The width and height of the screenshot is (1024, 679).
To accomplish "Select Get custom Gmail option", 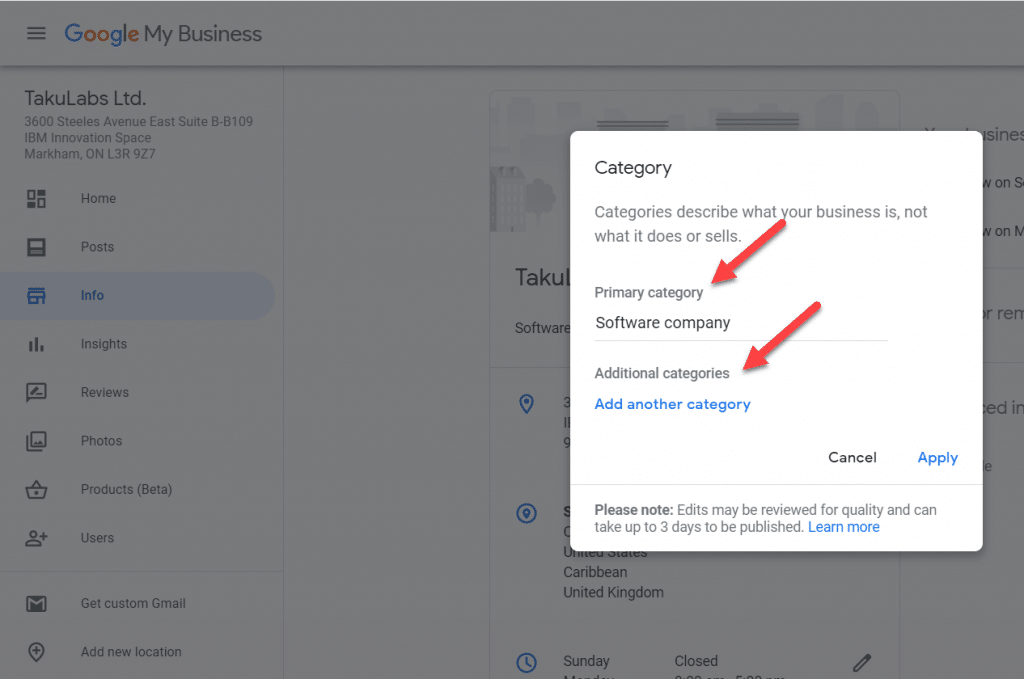I will point(133,603).
